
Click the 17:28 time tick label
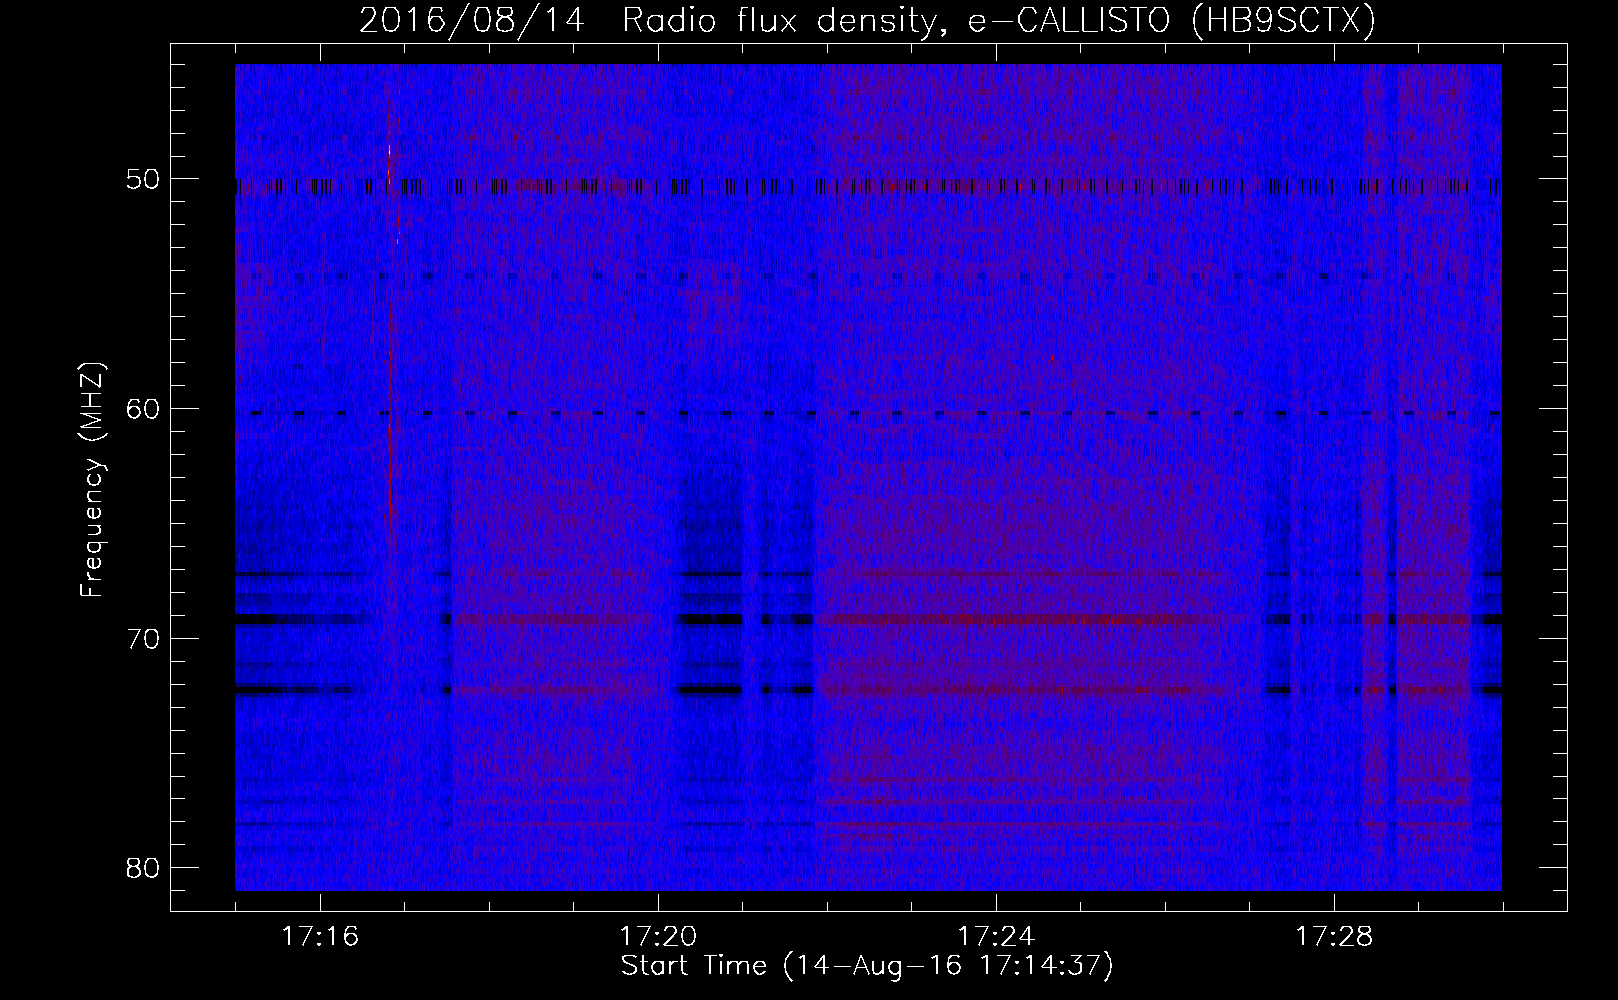pyautogui.click(x=1334, y=937)
